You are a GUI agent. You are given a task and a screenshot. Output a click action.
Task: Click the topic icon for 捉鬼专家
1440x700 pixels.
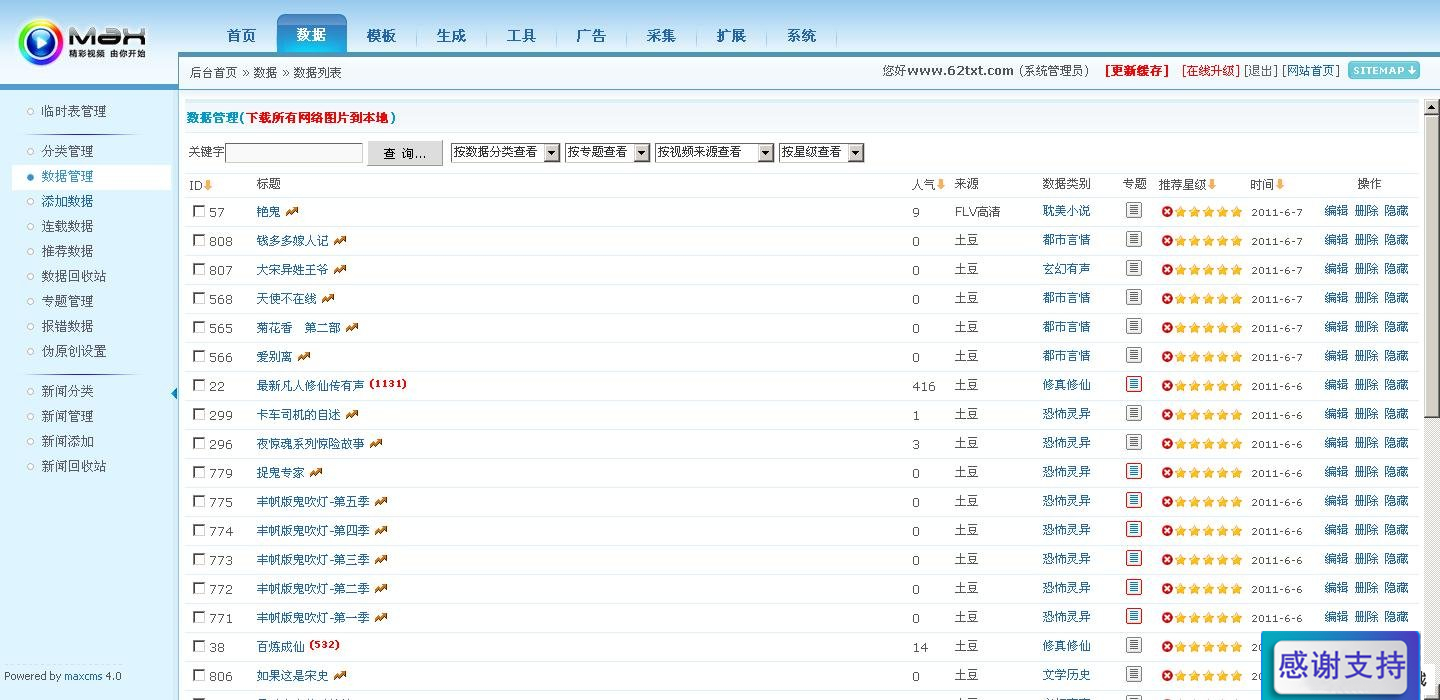[x=1133, y=471]
